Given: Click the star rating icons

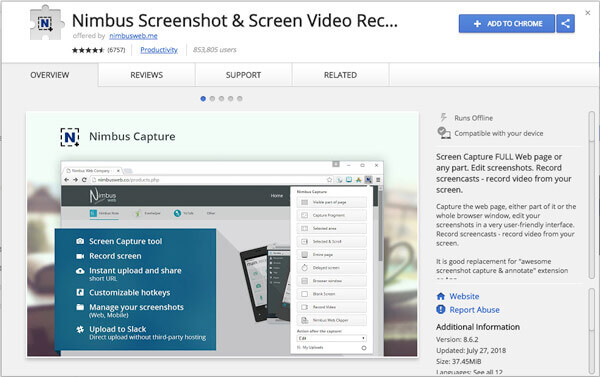Looking at the screenshot, I should tap(88, 50).
